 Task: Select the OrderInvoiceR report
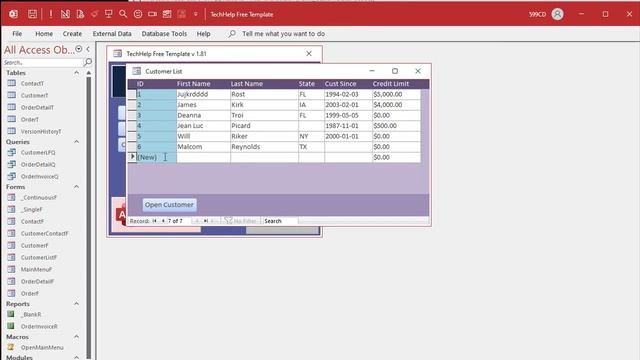(x=39, y=327)
